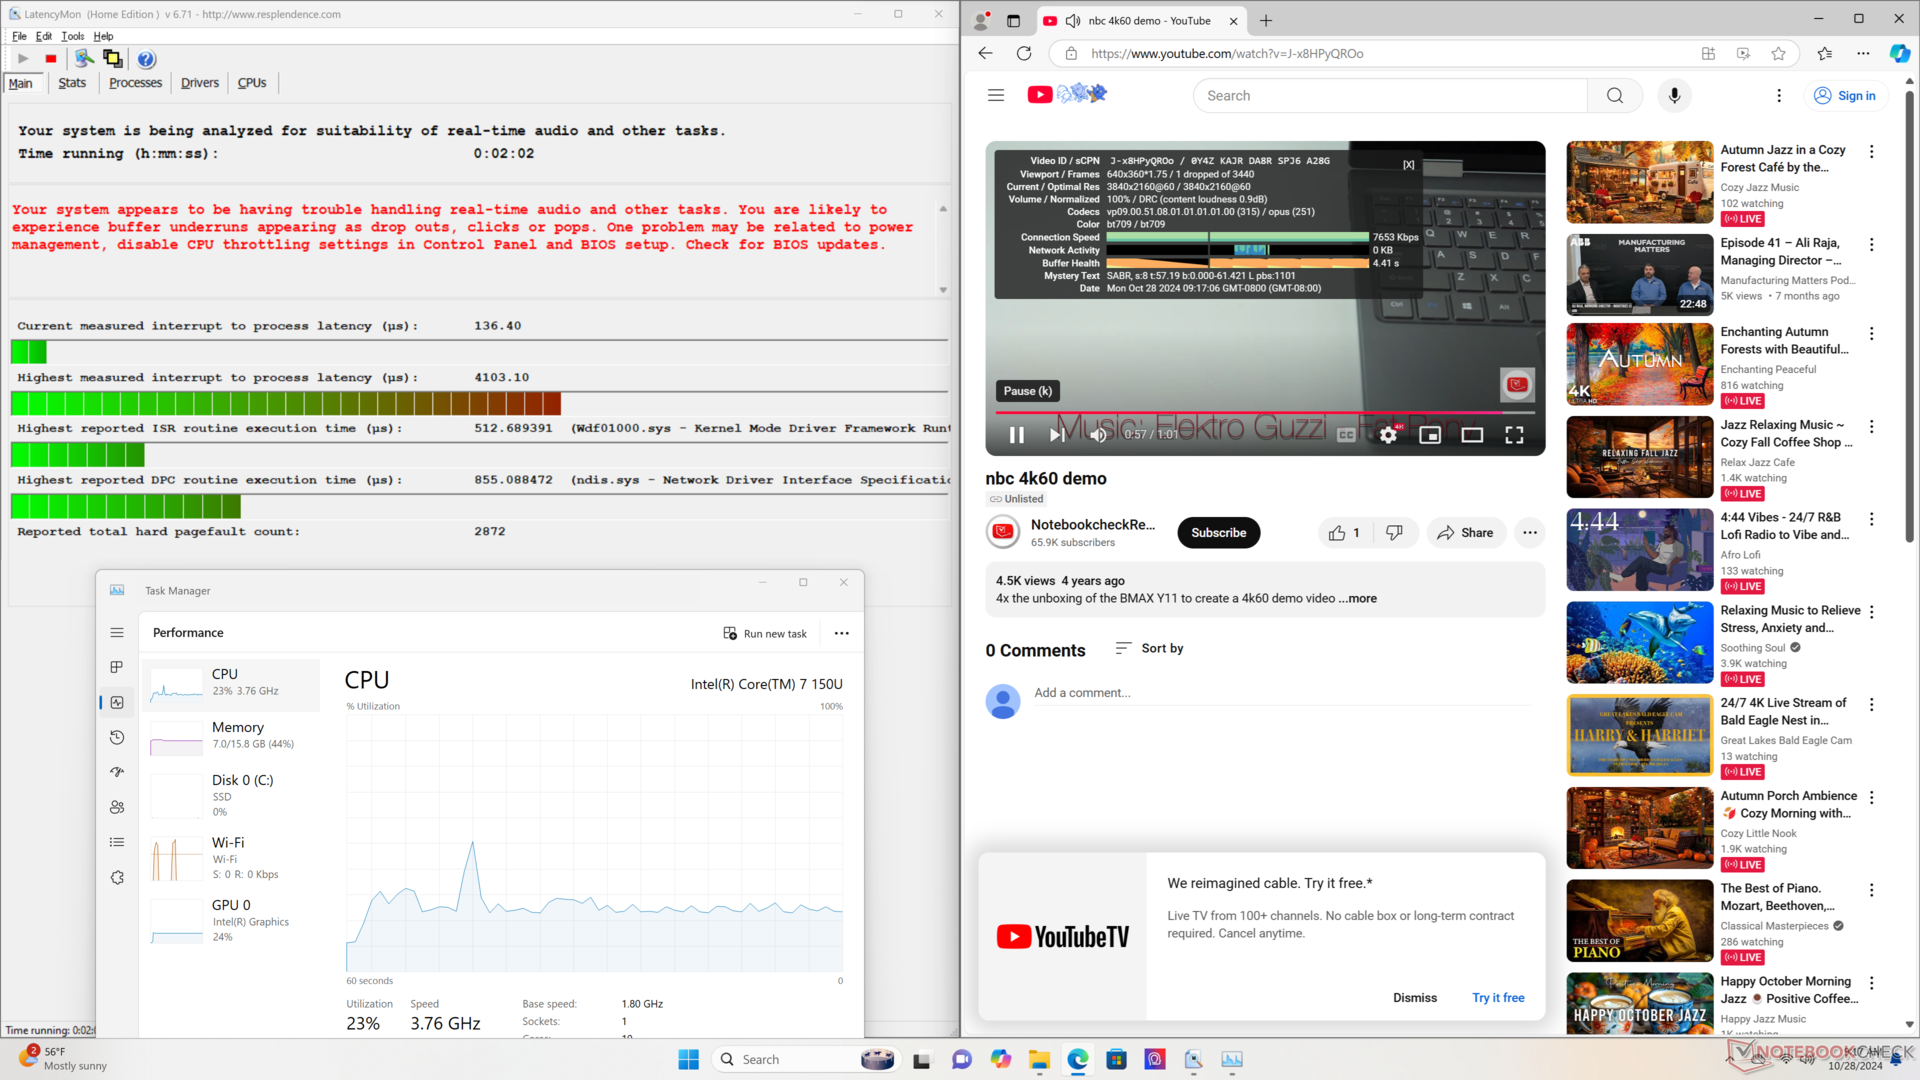This screenshot has width=1920, height=1080.
Task: Dismiss the YouTube TV promotion
Action: [1414, 998]
